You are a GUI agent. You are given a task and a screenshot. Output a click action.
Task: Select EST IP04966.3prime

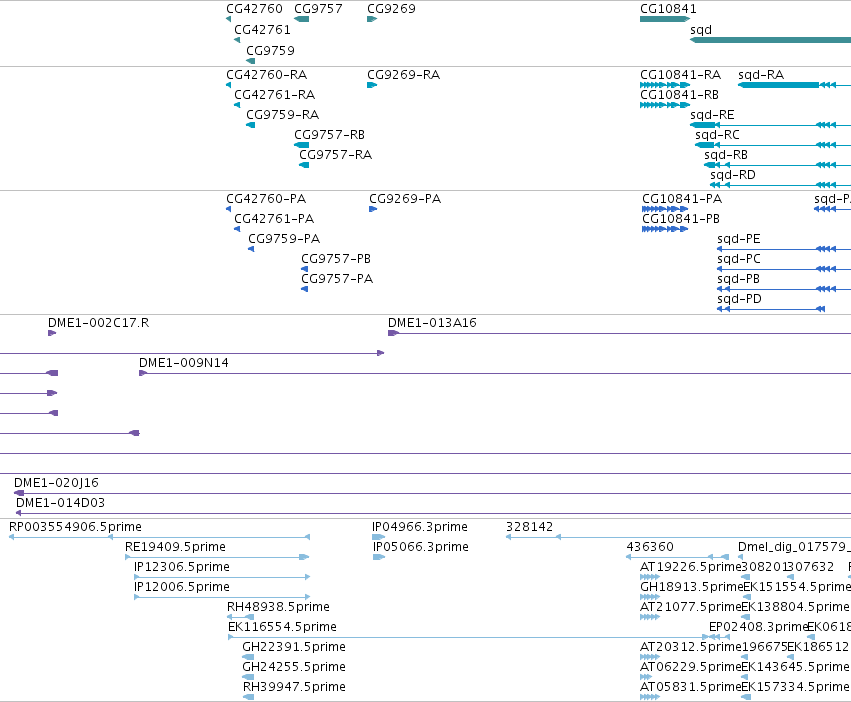(x=420, y=527)
